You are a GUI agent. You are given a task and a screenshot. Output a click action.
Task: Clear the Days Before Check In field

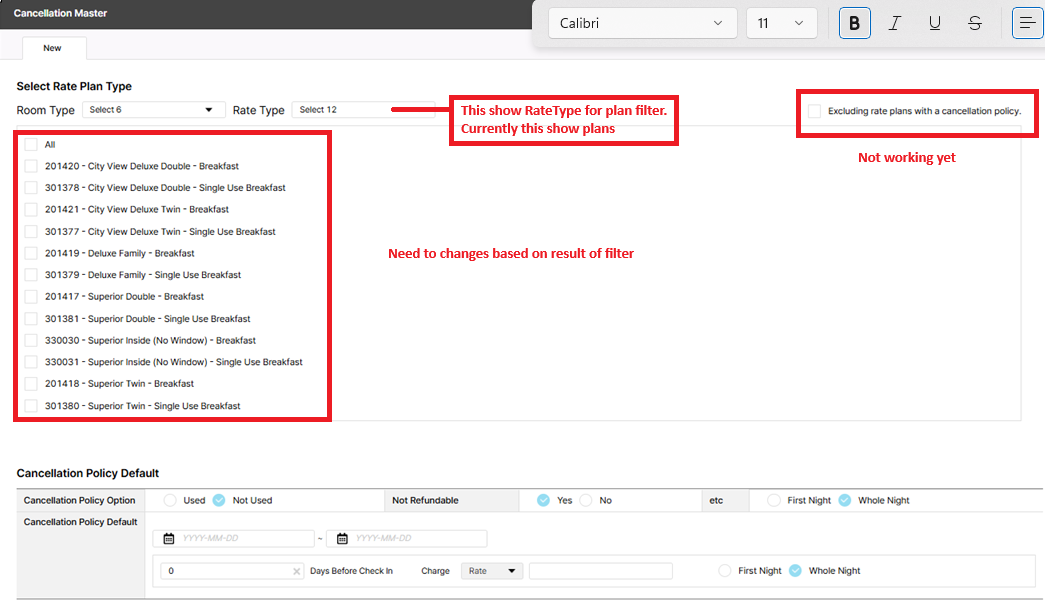point(296,571)
